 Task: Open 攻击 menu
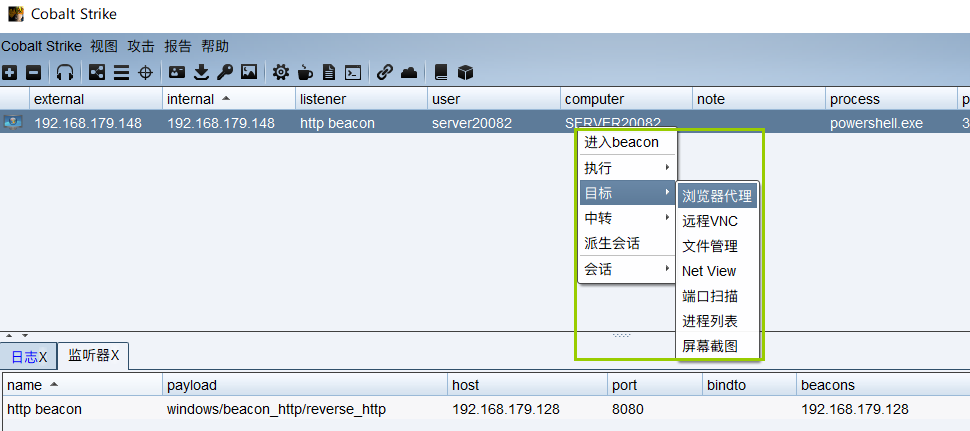coord(141,46)
